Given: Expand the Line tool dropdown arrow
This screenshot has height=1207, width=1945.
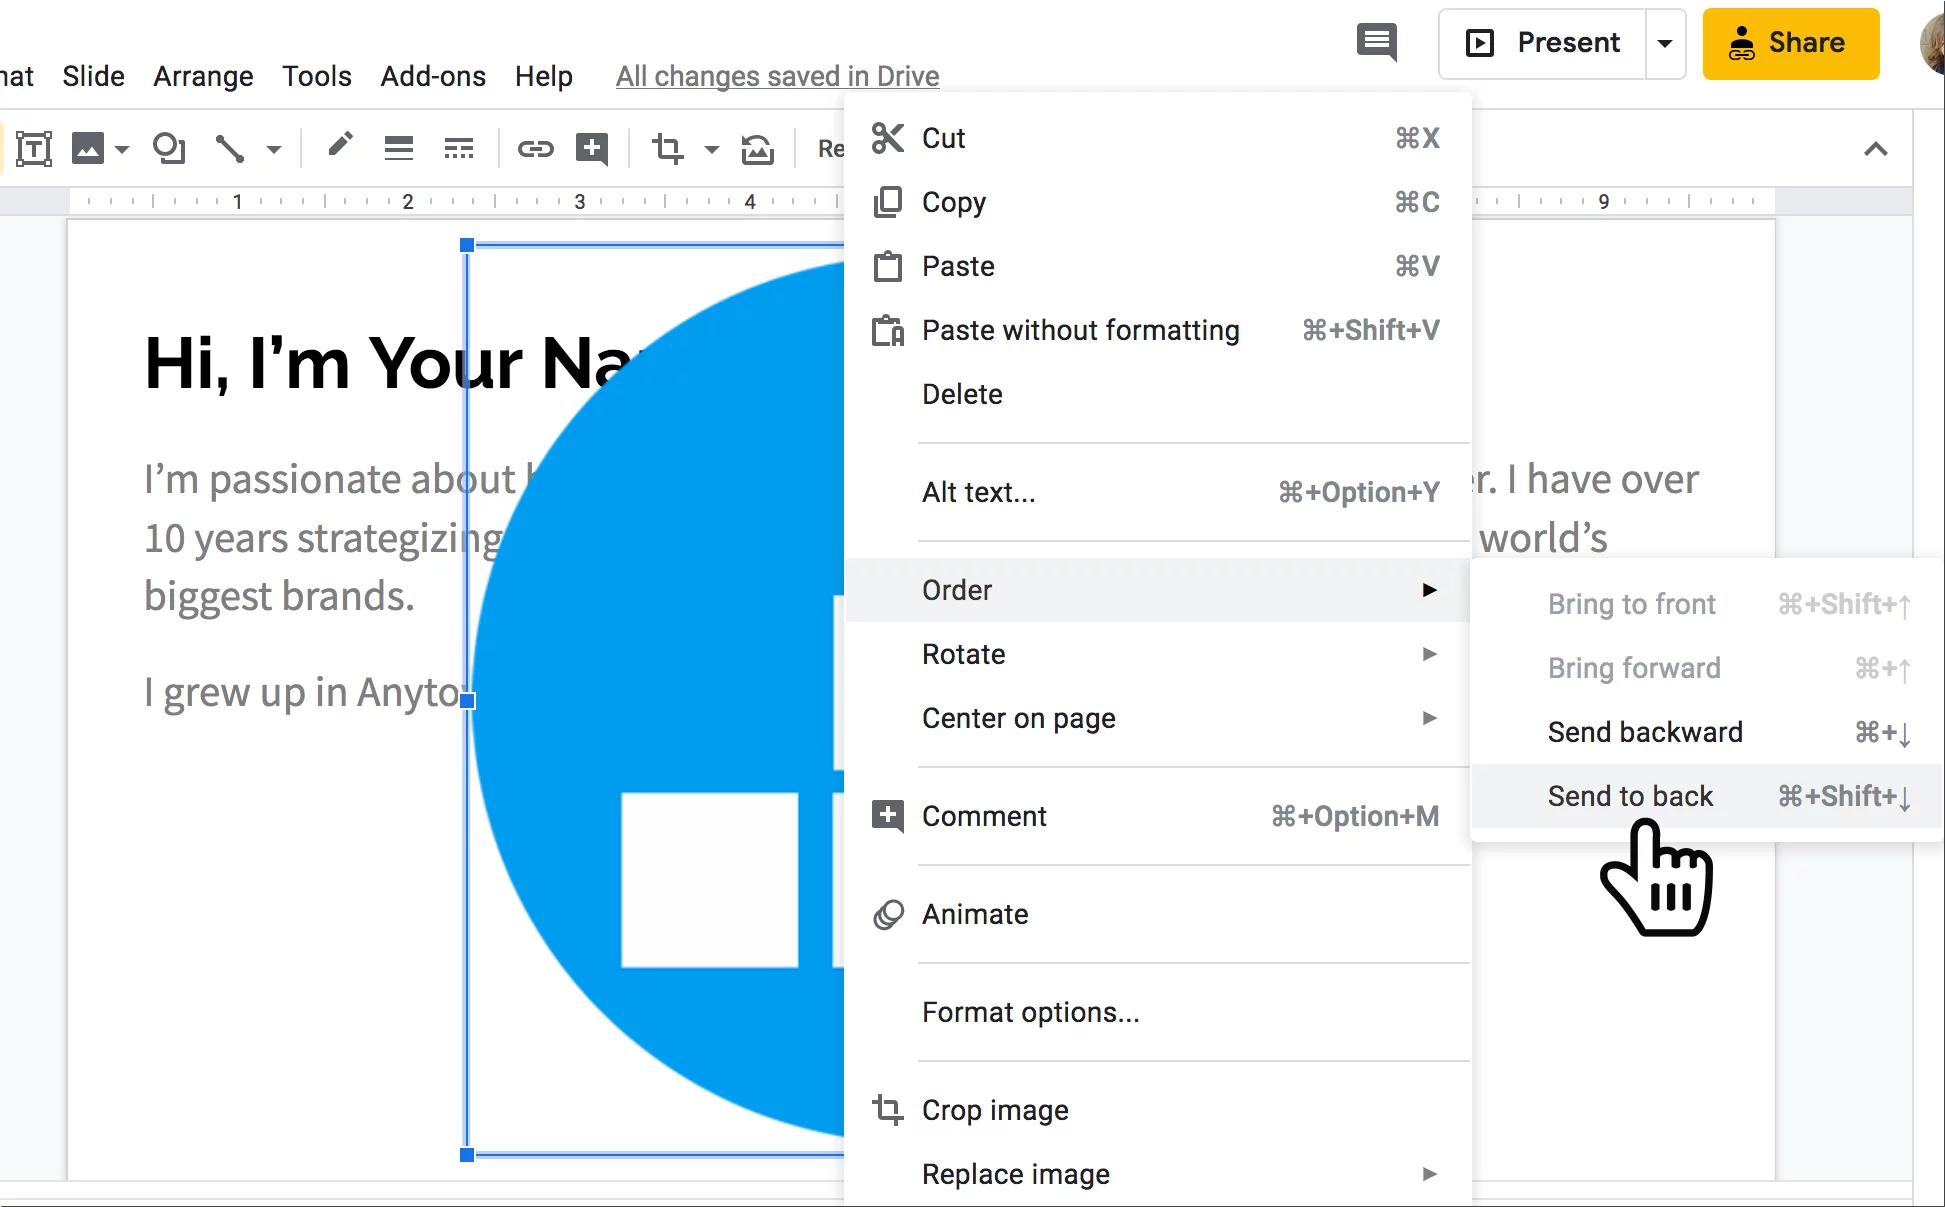Looking at the screenshot, I should click(x=273, y=150).
